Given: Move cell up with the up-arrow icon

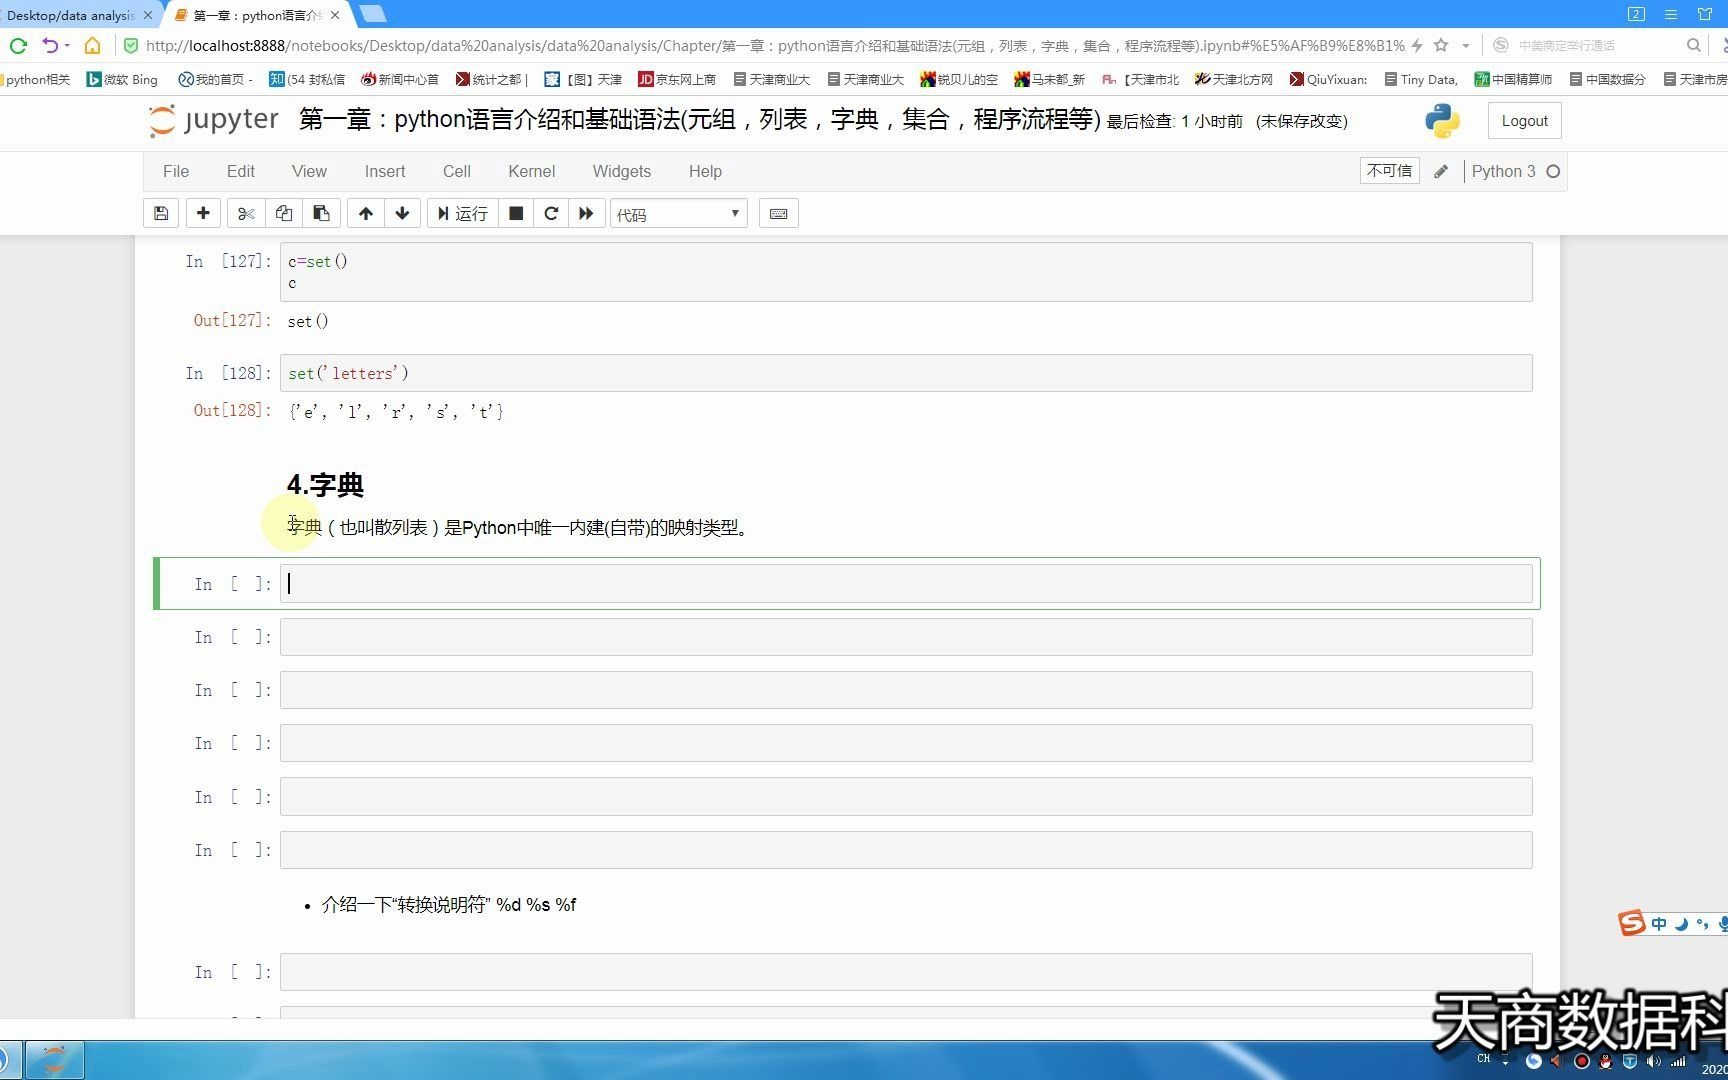Looking at the screenshot, I should click(365, 213).
